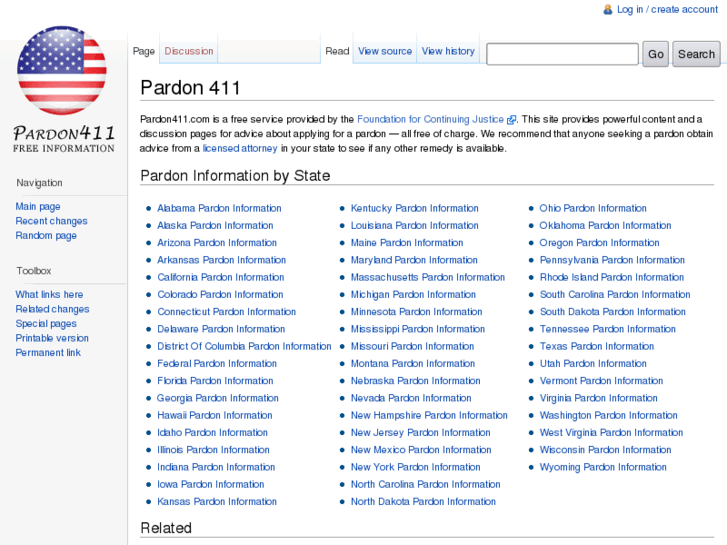Open District Of Columbia Pardon Information
This screenshot has height=545, width=727.
click(244, 346)
